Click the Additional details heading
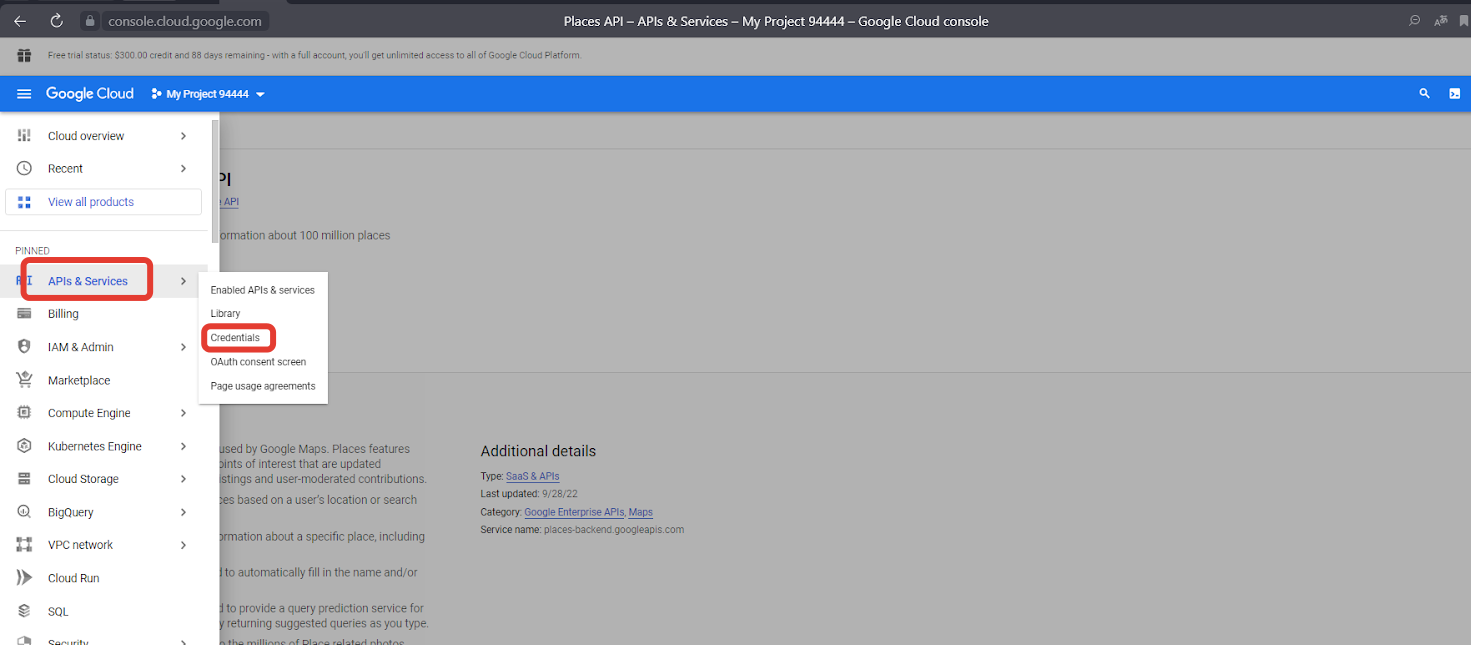Screen dimensions: 1471x645 coord(538,451)
